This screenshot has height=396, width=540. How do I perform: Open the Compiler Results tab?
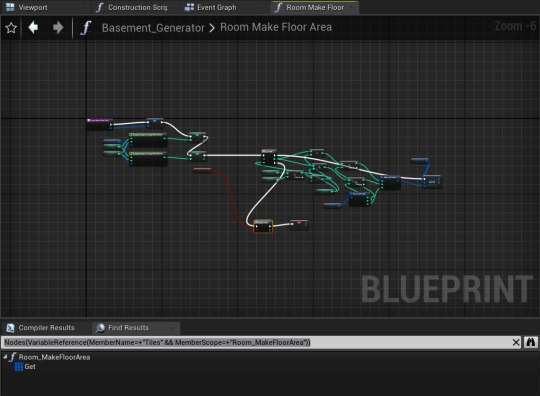coord(46,328)
